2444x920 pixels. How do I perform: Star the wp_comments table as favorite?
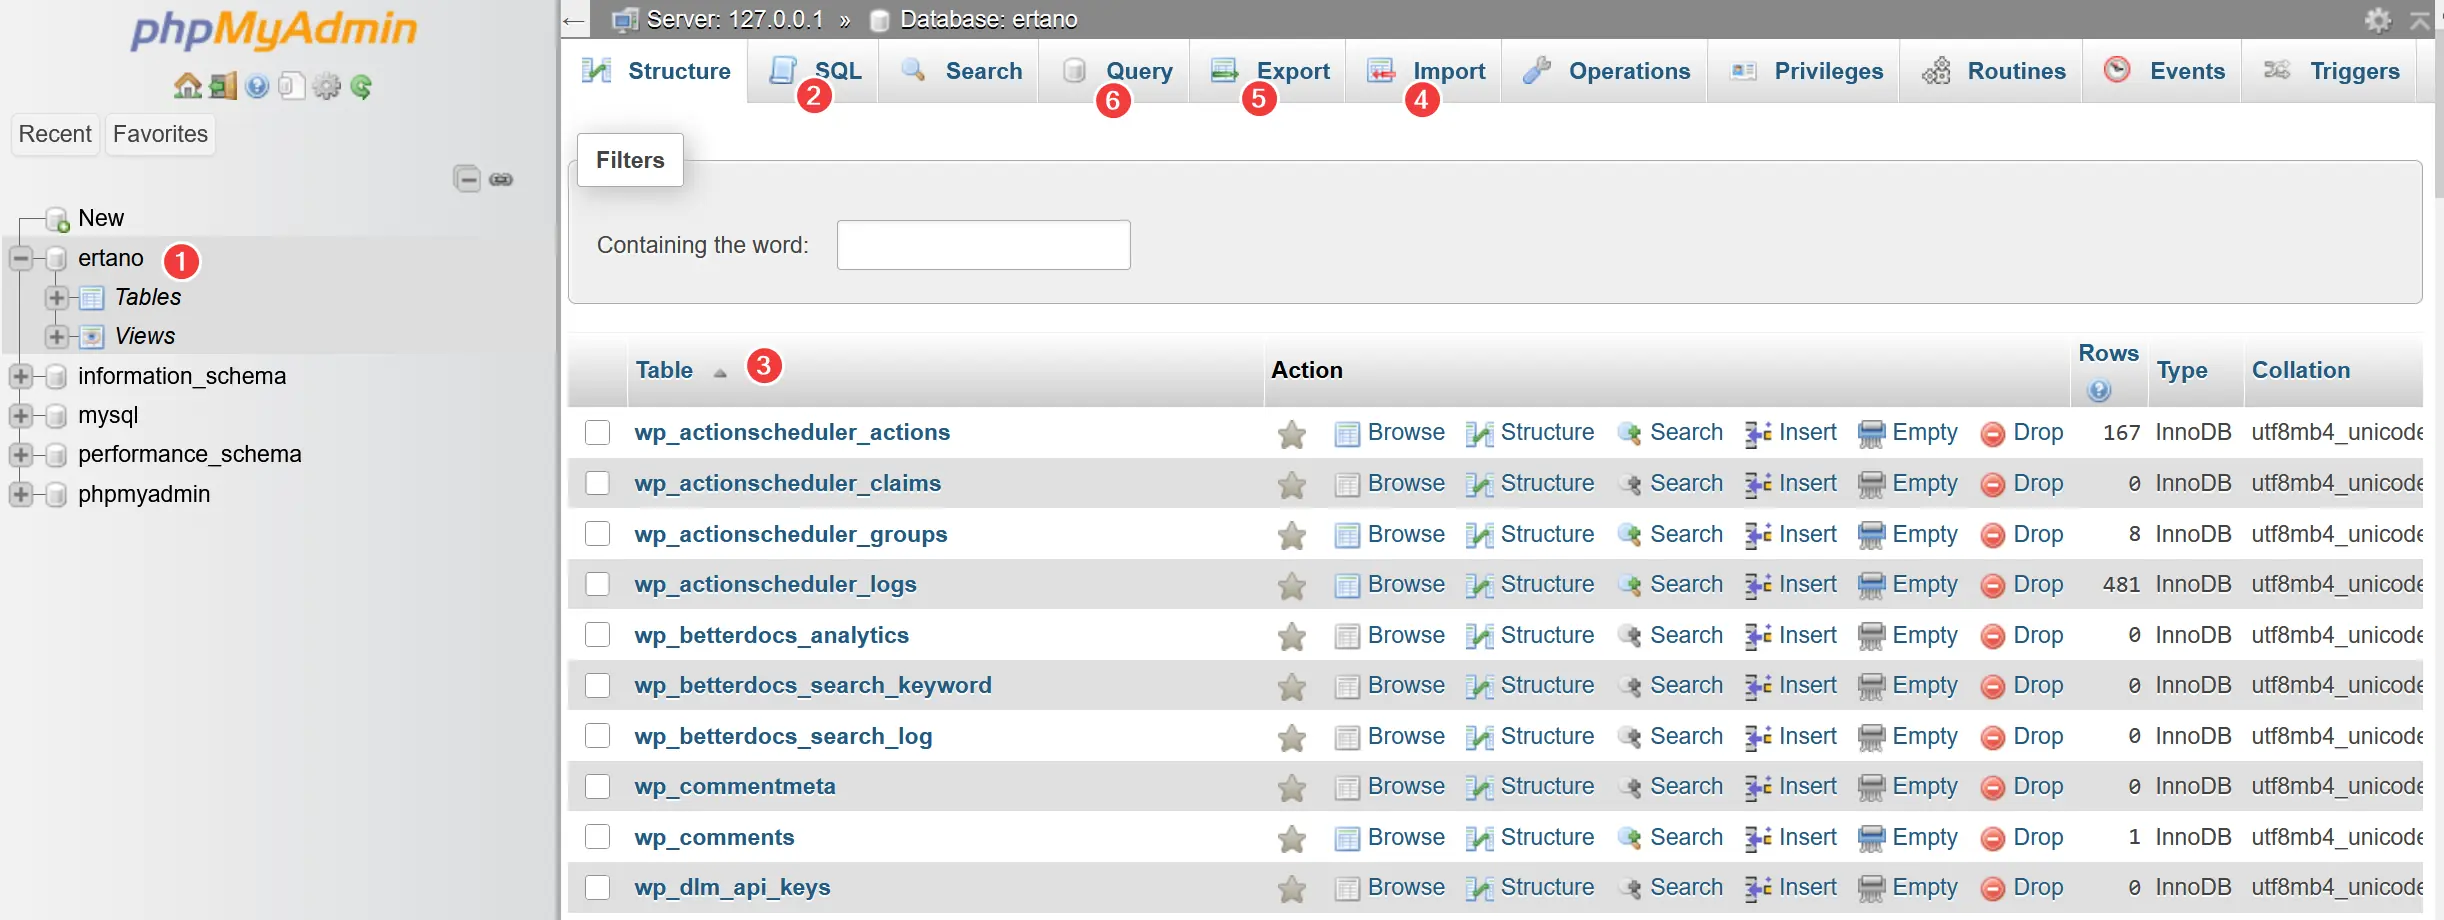tap(1292, 839)
